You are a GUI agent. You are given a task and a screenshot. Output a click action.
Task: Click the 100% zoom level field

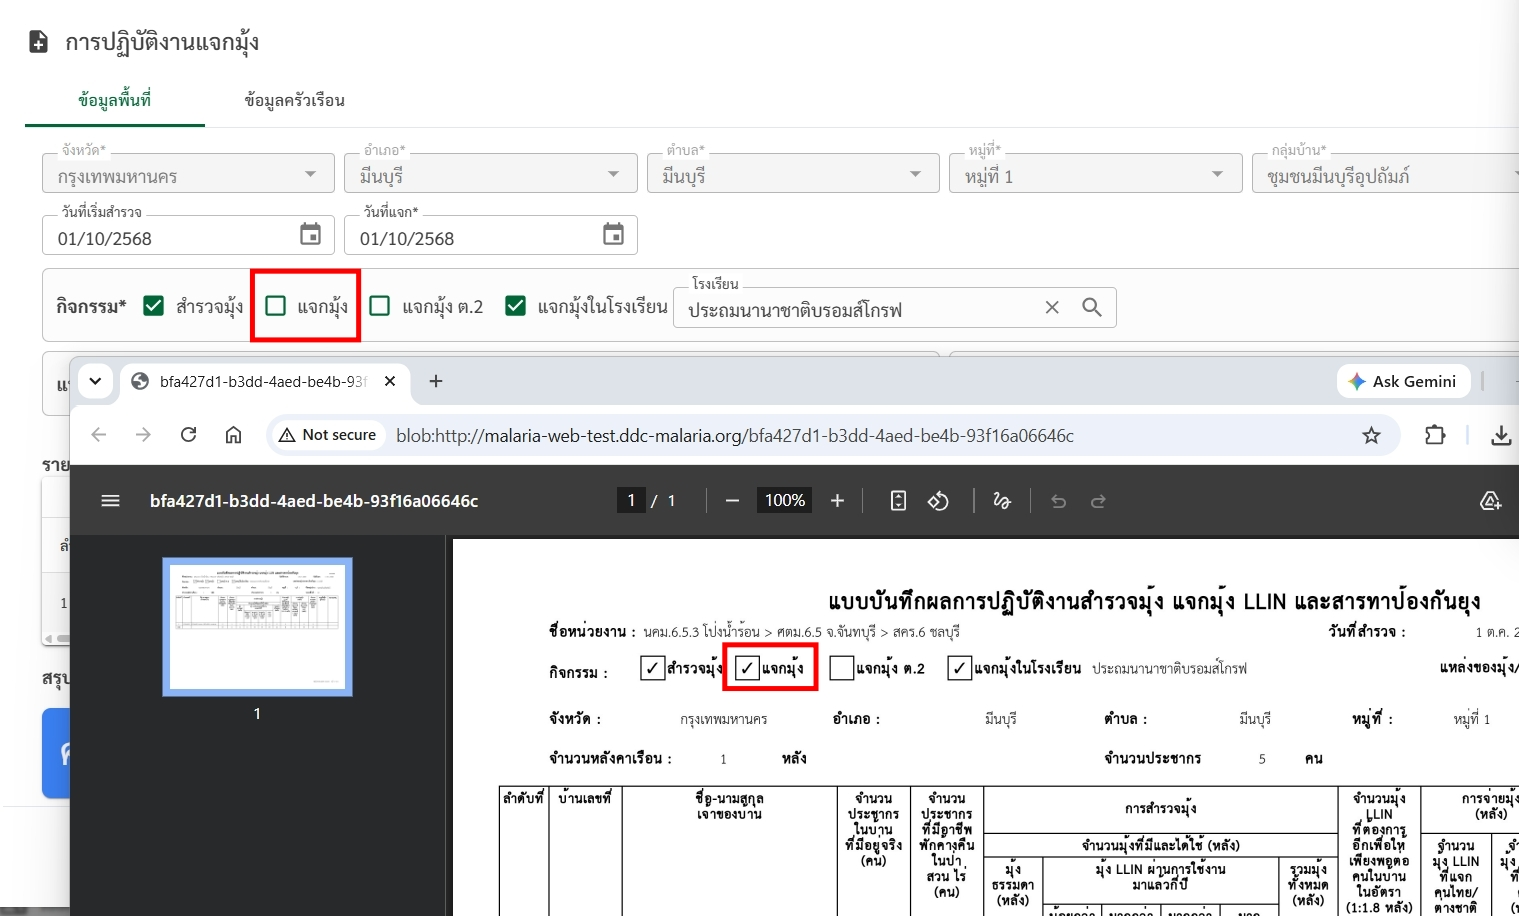pos(785,501)
